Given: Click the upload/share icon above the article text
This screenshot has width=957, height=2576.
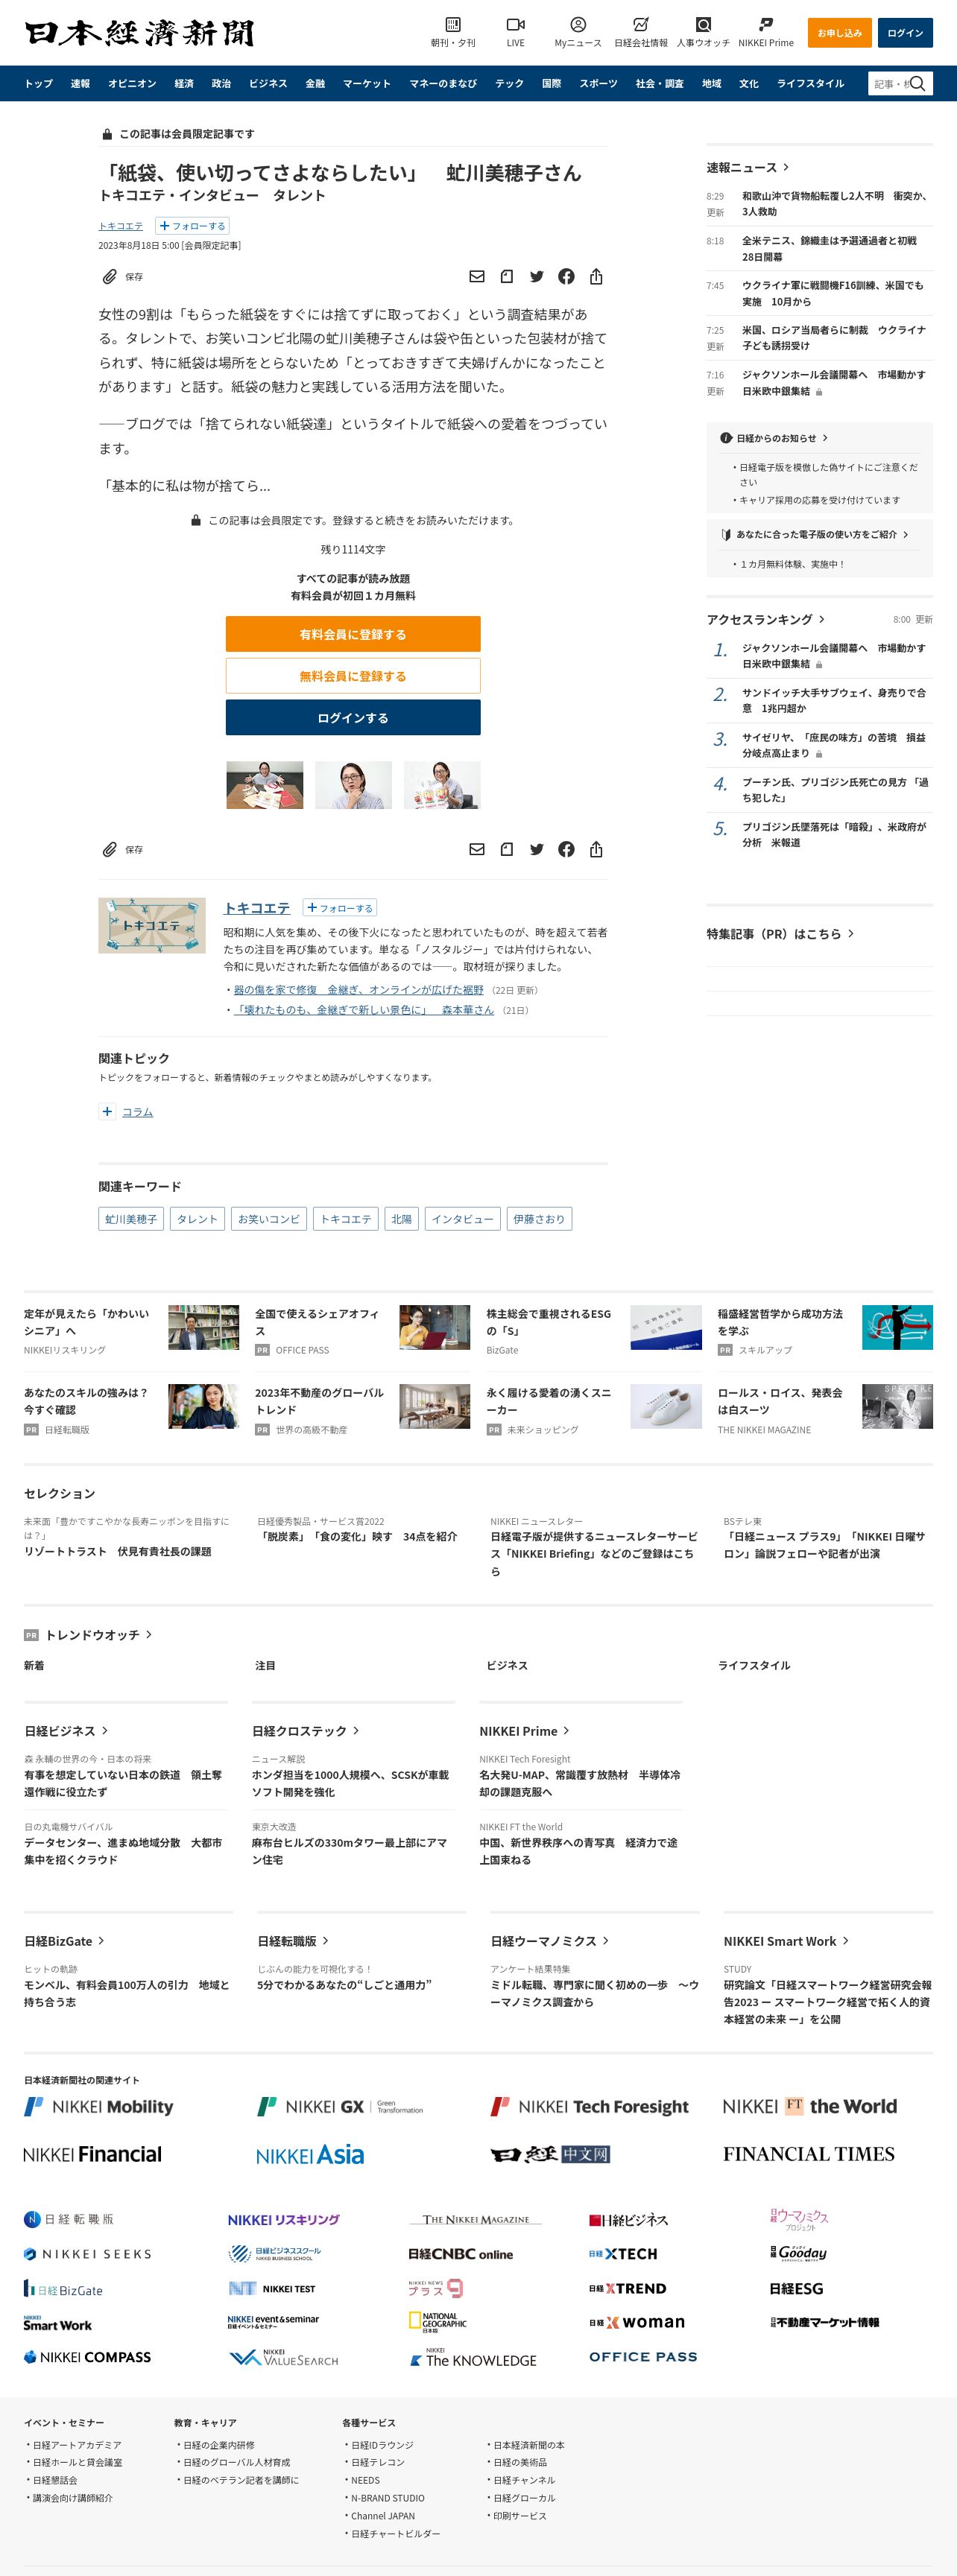Looking at the screenshot, I should [596, 276].
